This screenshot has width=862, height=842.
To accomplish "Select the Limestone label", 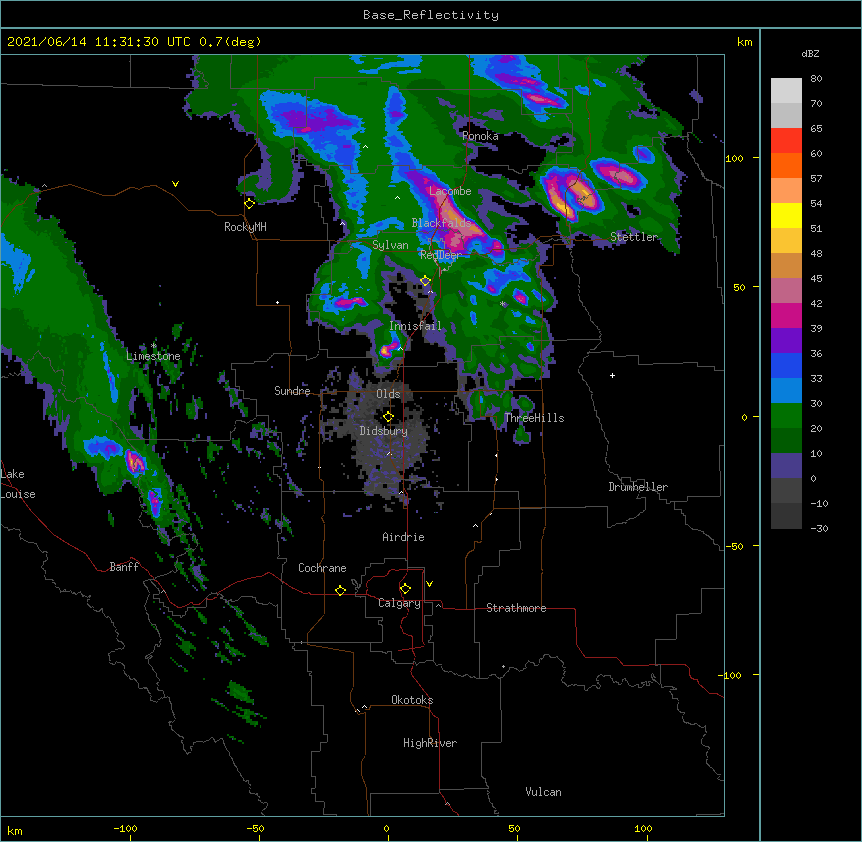I will coord(153,356).
